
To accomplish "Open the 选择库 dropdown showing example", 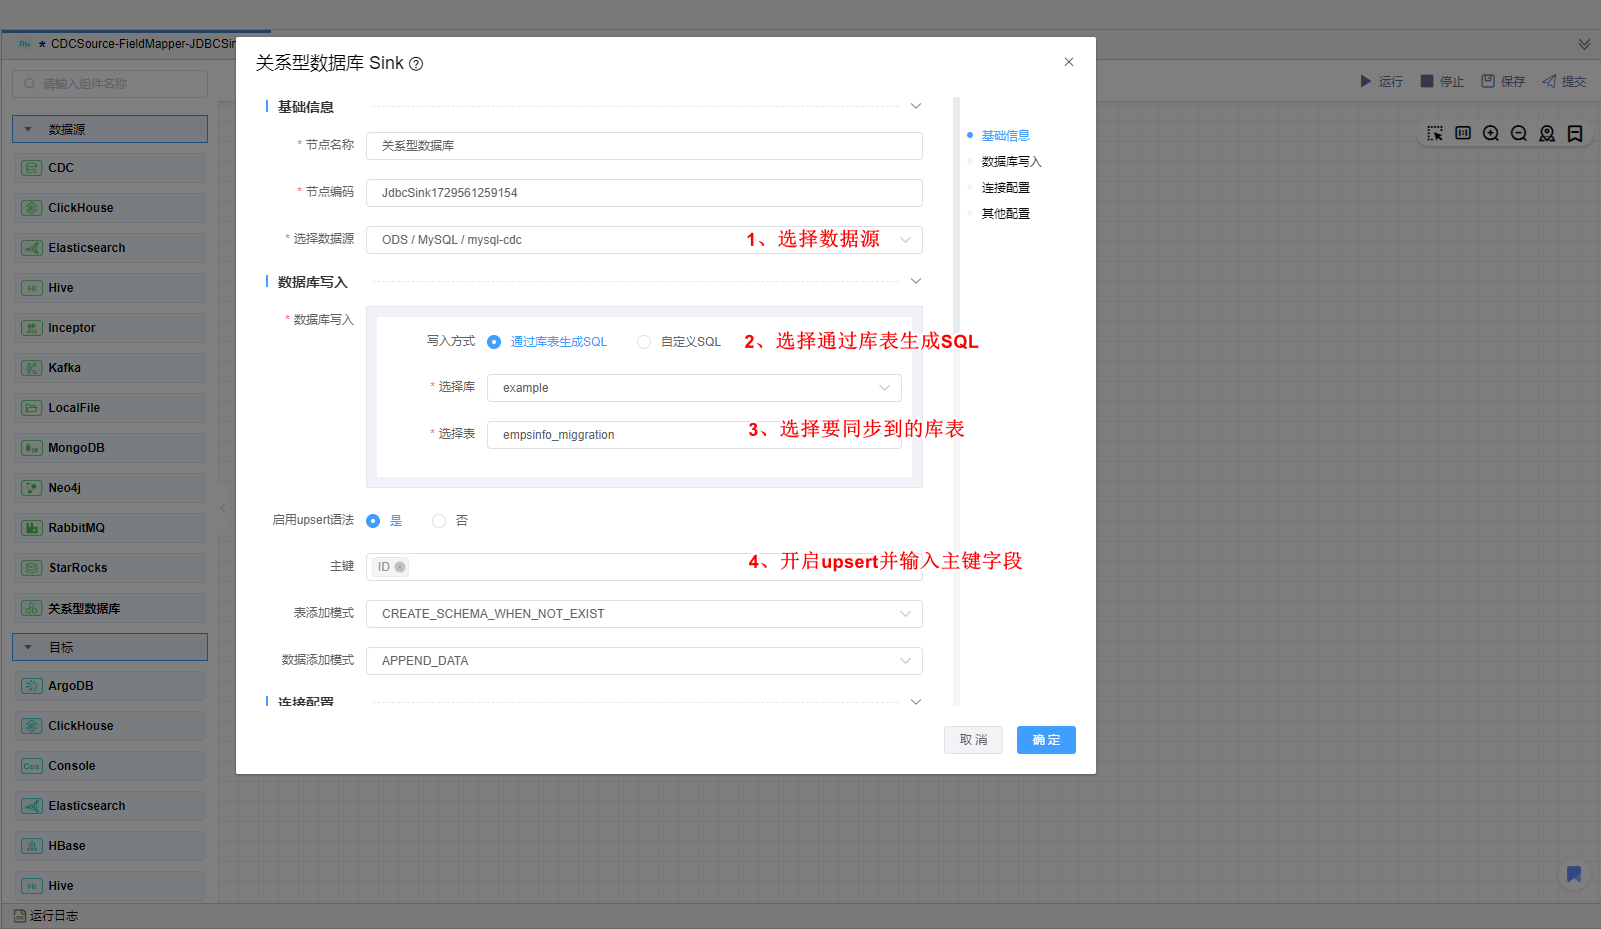I will click(693, 388).
